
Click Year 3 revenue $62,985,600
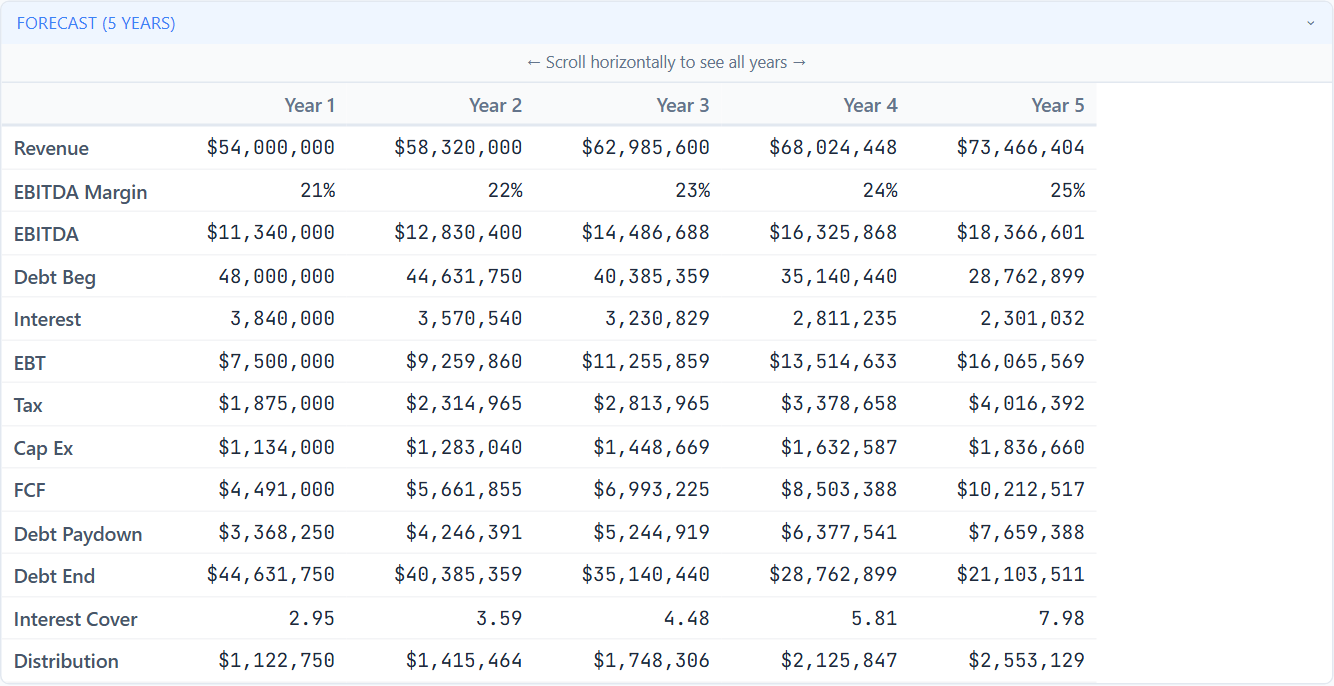pos(646,148)
